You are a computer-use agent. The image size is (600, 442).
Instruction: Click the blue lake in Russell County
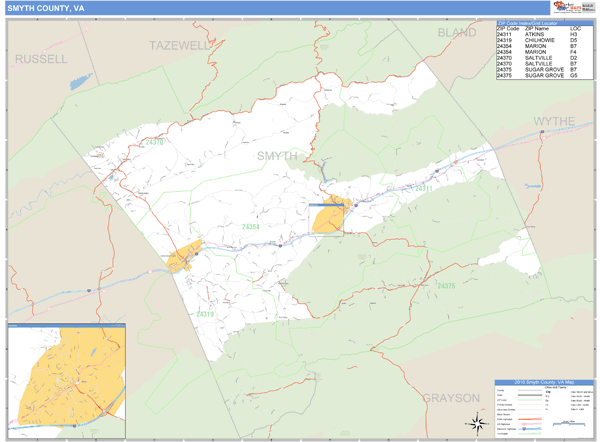(81, 81)
